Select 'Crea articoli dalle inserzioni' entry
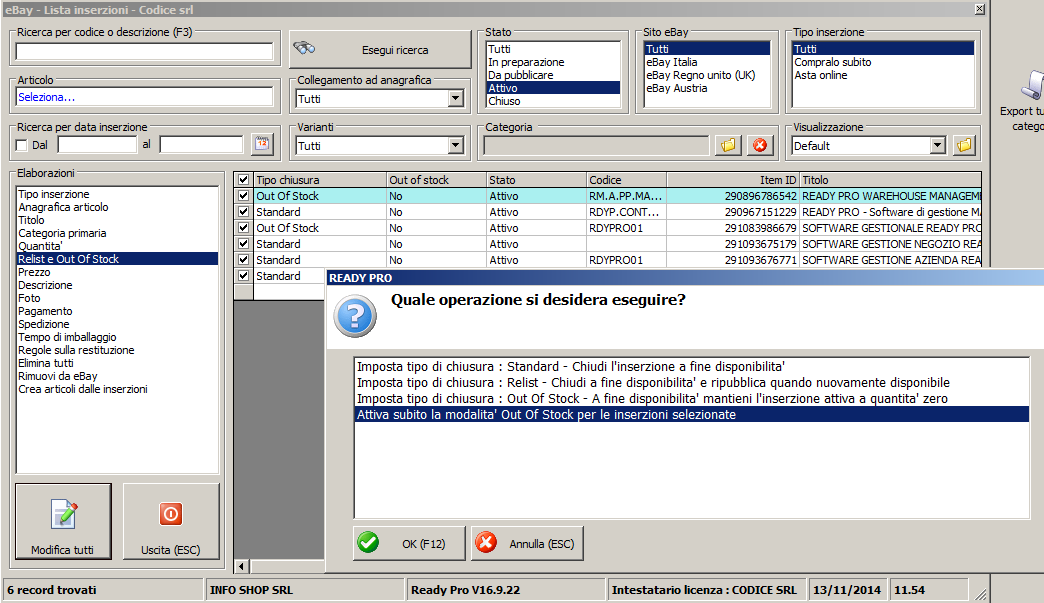1044x603 pixels. [x=83, y=389]
